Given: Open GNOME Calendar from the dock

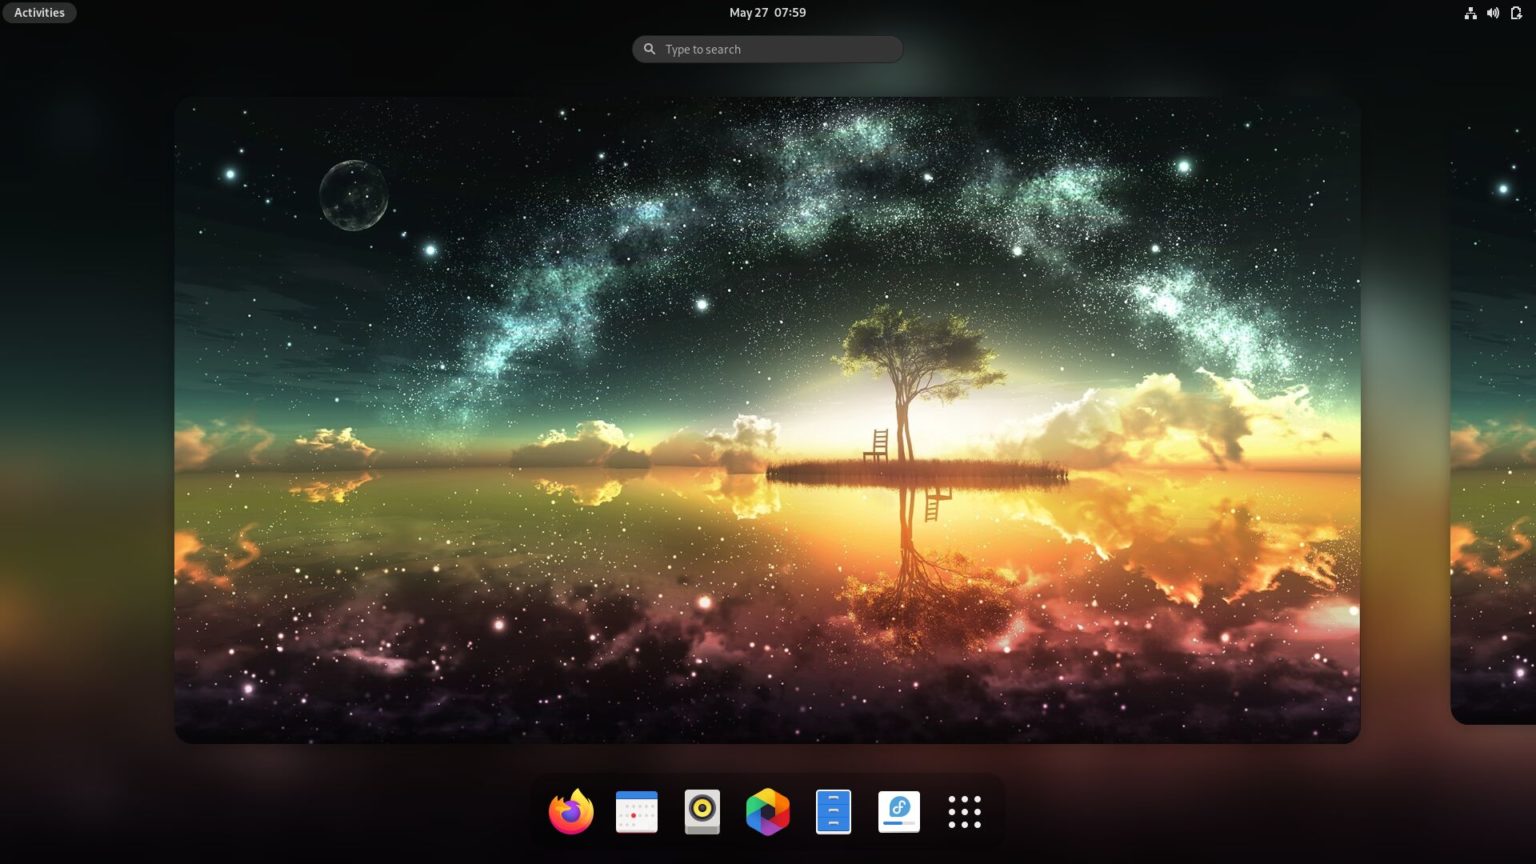Looking at the screenshot, I should tap(636, 812).
